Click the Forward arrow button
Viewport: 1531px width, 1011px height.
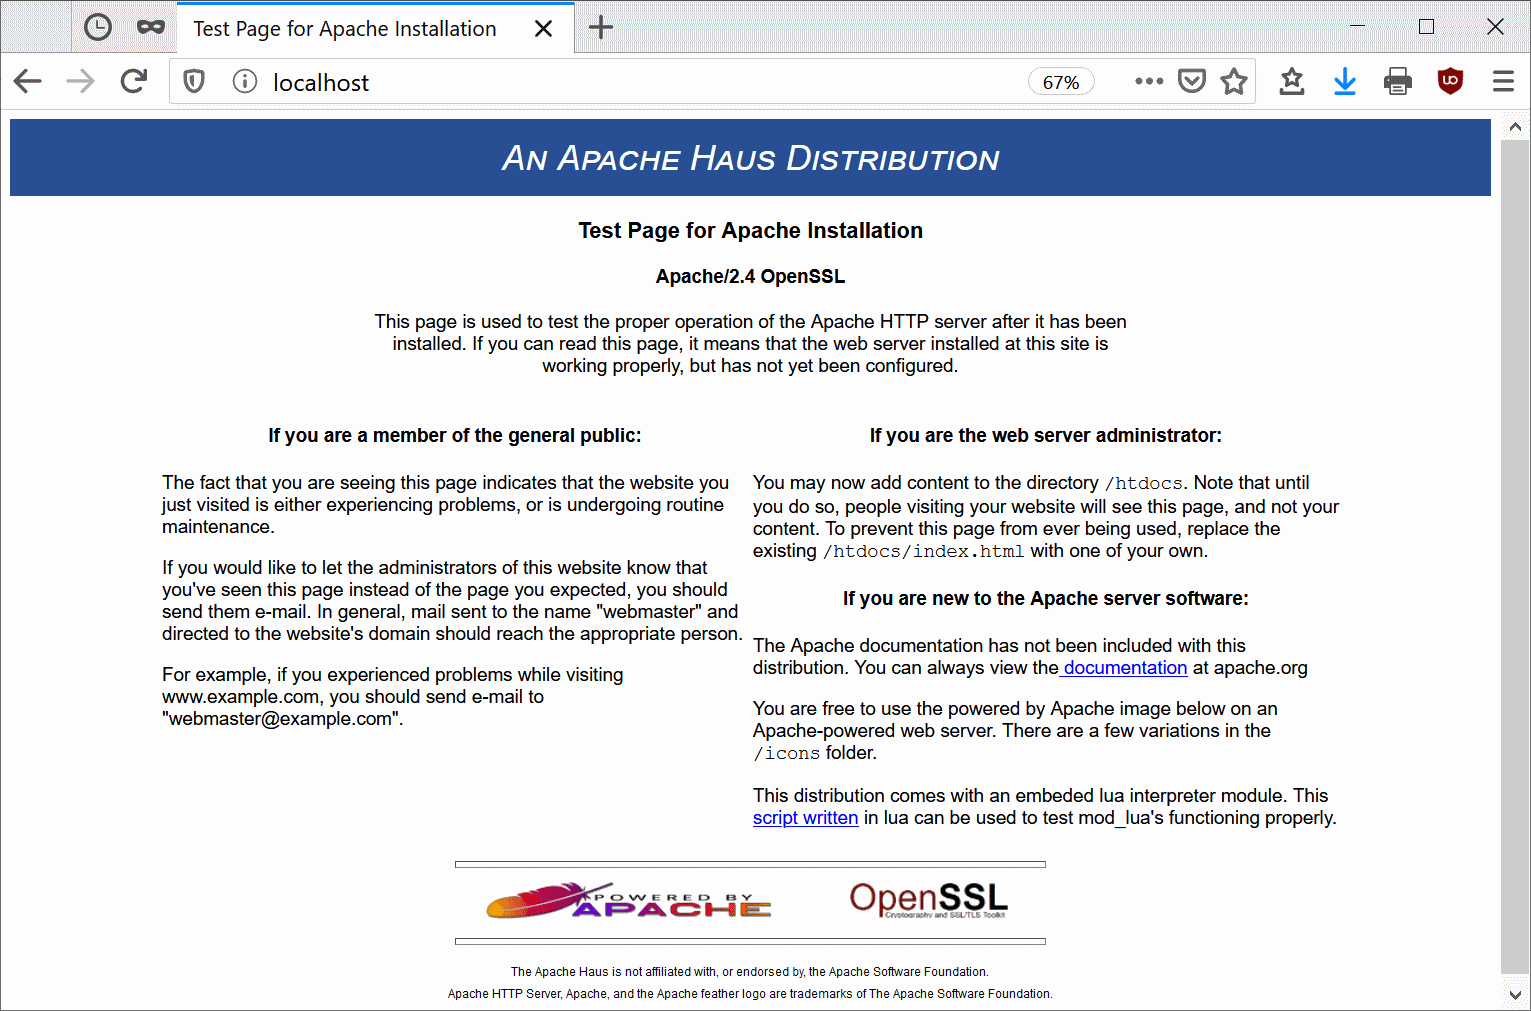tap(80, 81)
